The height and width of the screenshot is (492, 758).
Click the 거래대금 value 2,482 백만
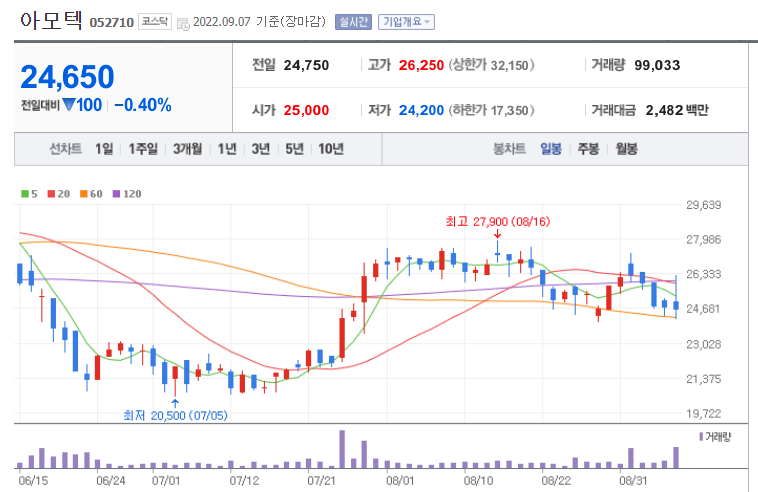point(677,110)
